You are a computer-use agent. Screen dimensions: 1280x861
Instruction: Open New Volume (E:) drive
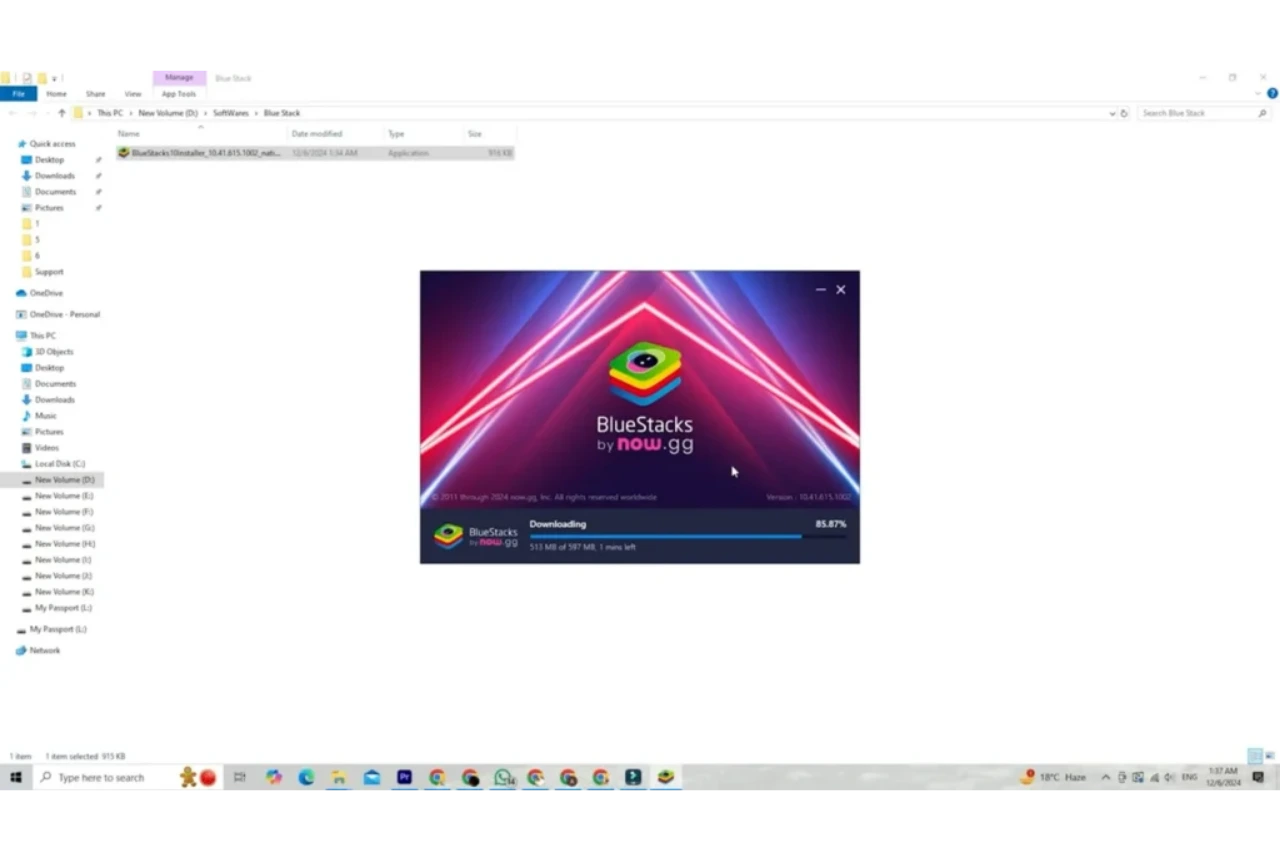64,496
